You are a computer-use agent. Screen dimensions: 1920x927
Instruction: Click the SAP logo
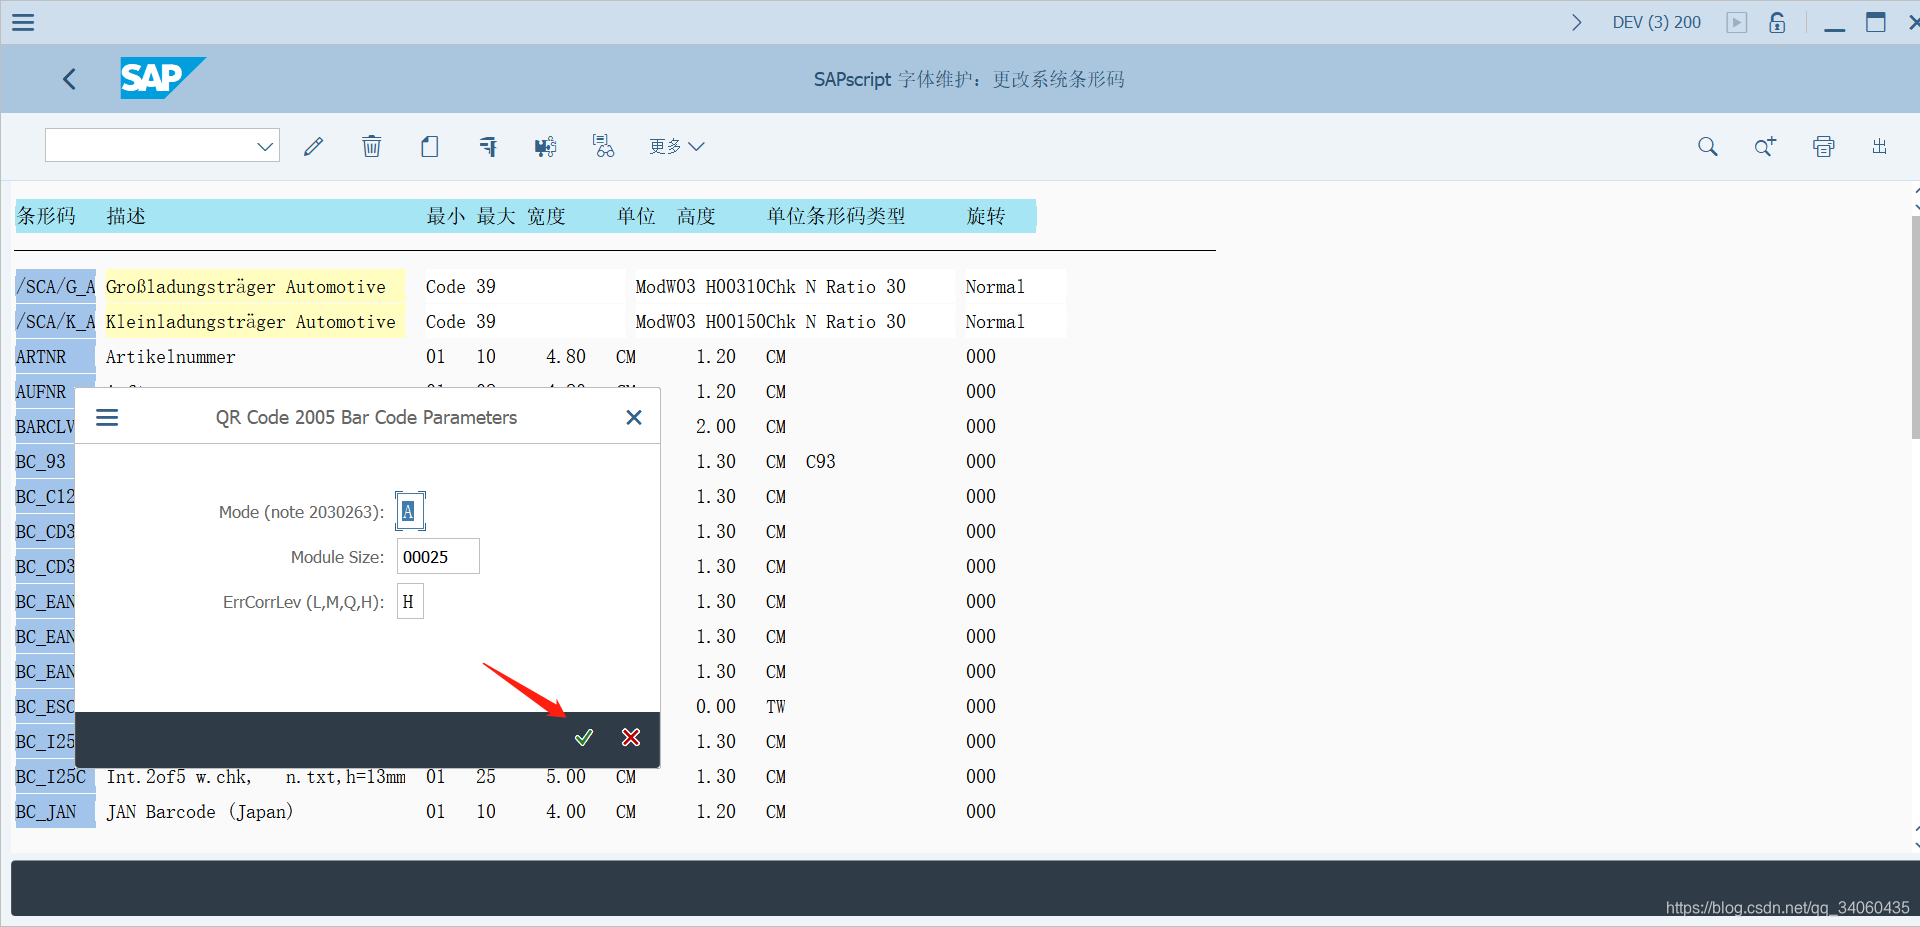(x=162, y=78)
